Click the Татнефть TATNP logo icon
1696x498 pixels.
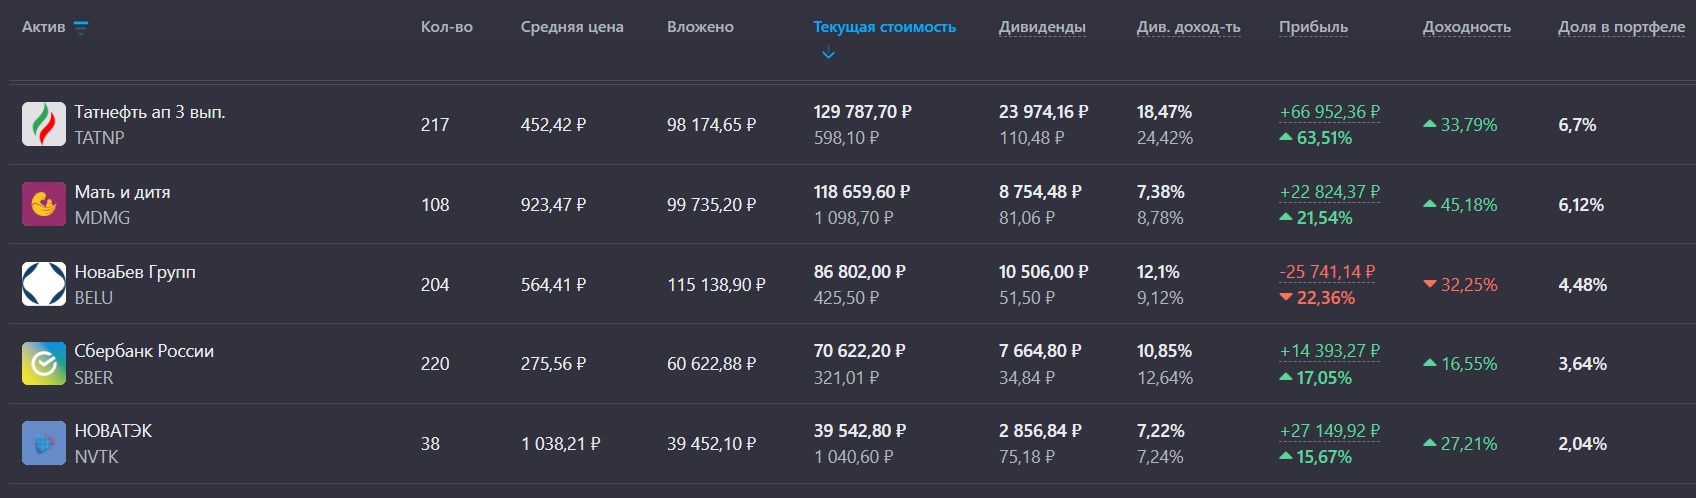(x=44, y=125)
